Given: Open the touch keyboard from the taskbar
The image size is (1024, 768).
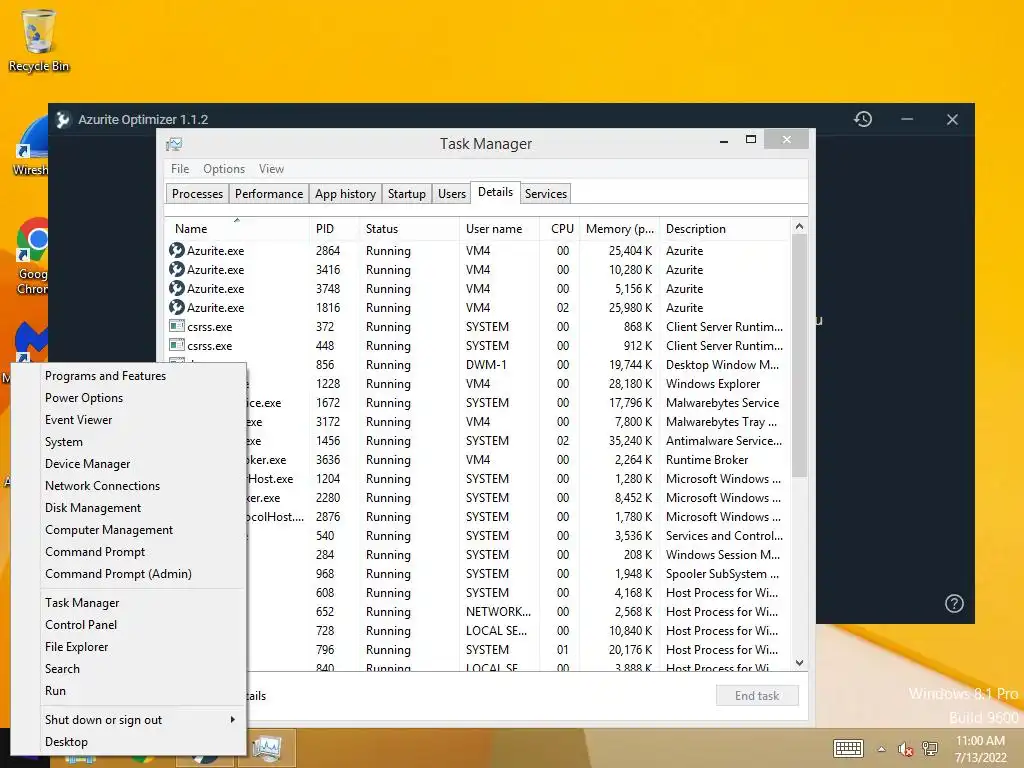Looking at the screenshot, I should (848, 748).
